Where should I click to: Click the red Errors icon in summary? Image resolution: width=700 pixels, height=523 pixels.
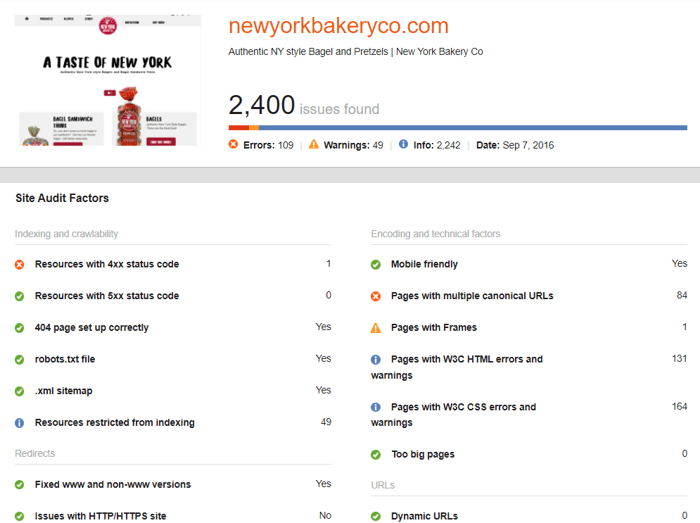pos(233,144)
